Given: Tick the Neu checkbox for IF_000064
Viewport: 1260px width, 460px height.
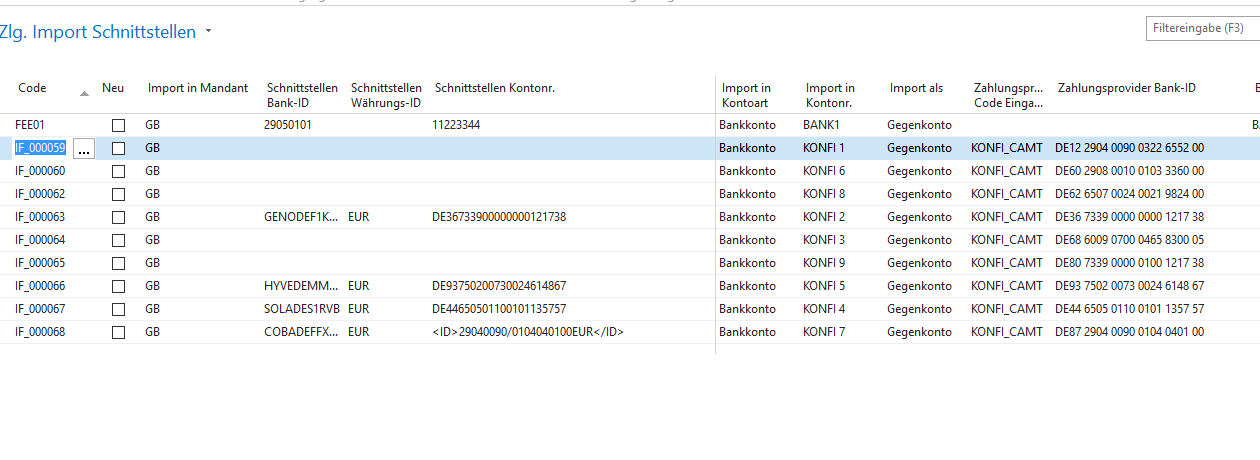Looking at the screenshot, I should click(119, 240).
